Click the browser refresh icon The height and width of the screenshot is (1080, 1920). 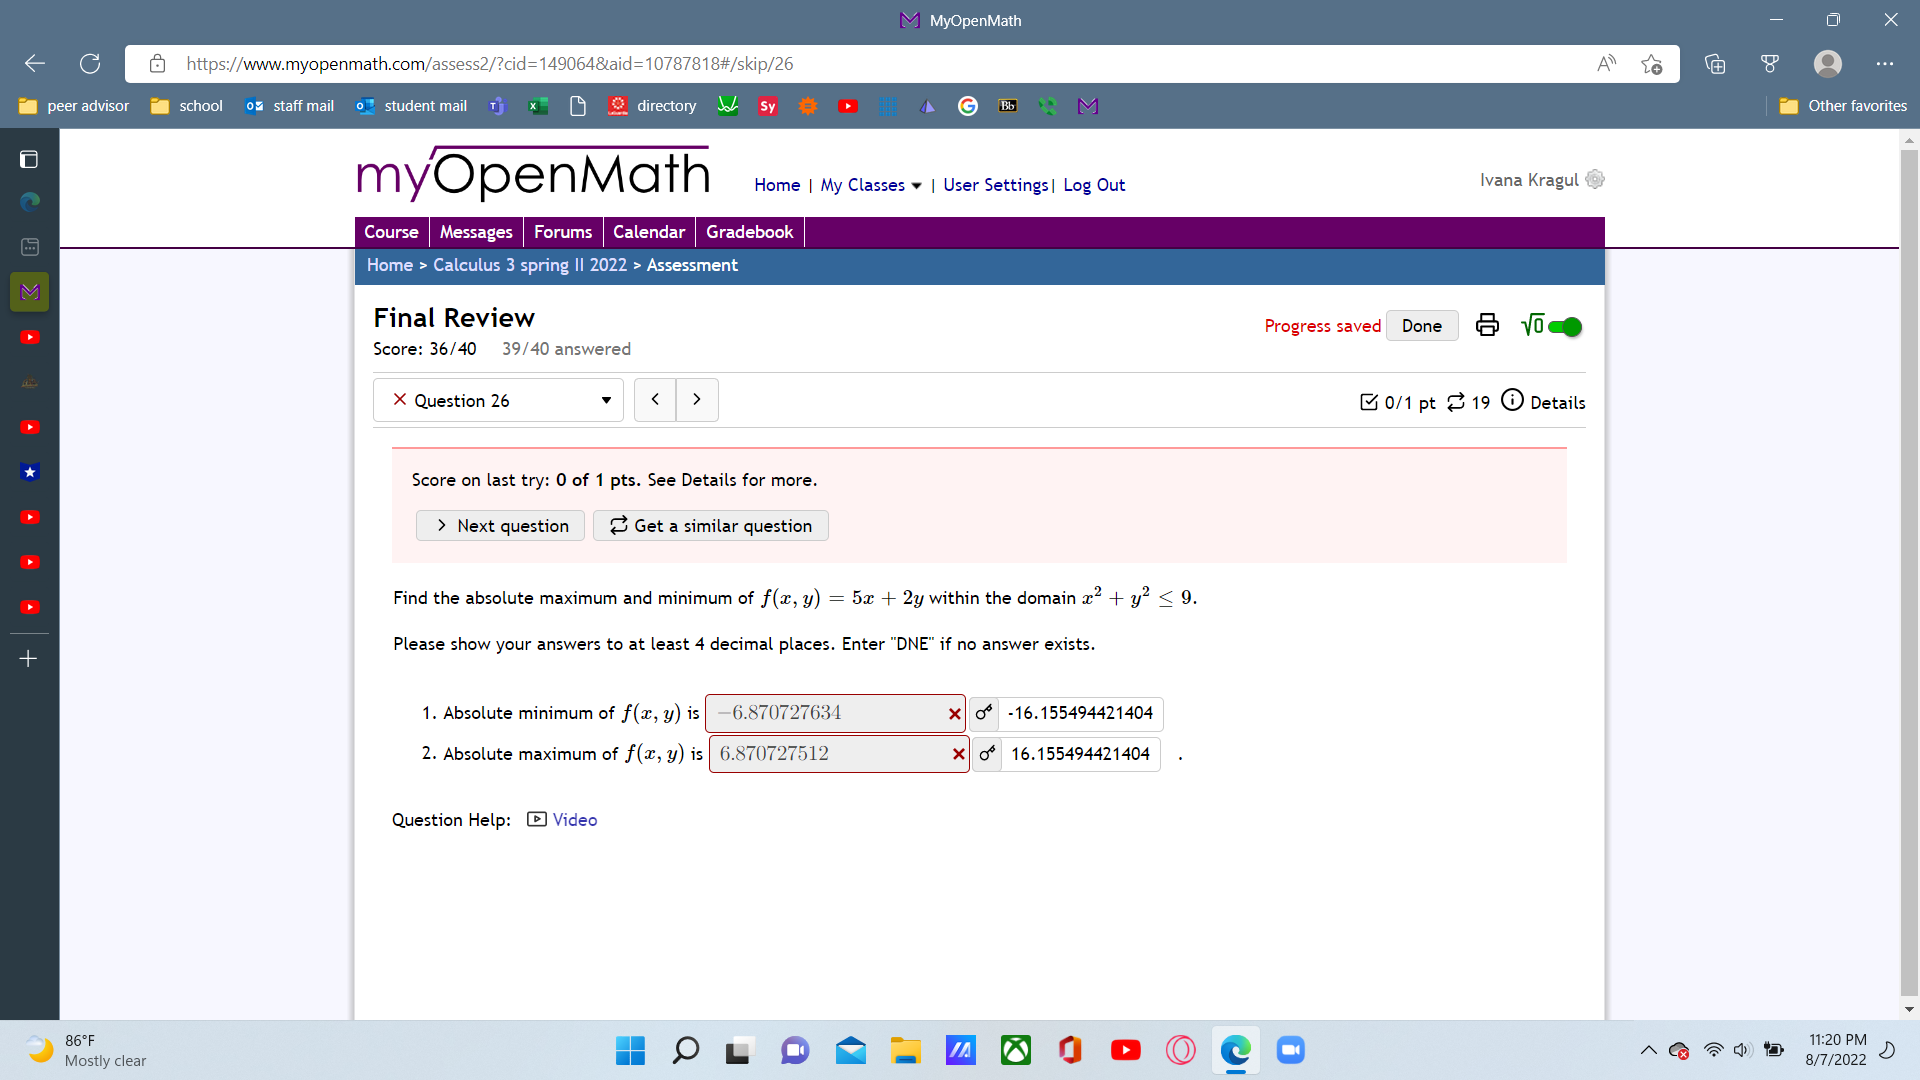point(90,64)
